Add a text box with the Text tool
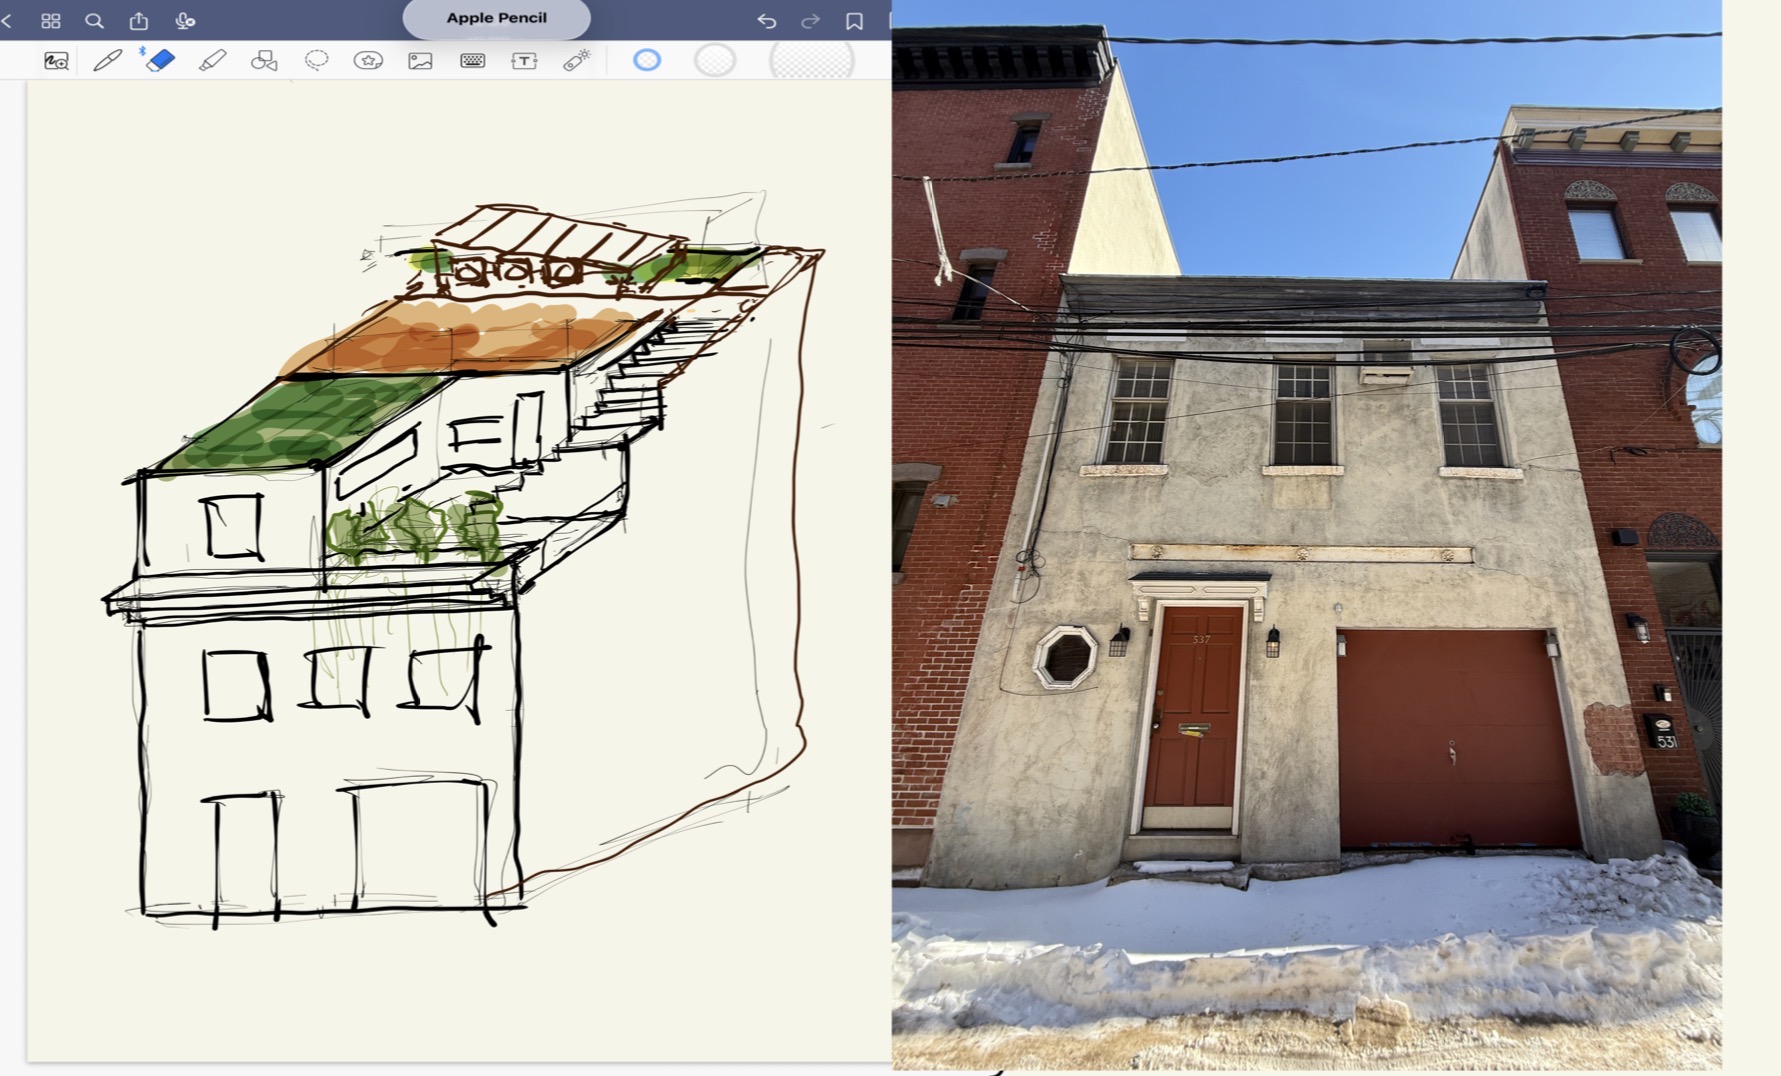The image size is (1781, 1076). coord(524,61)
